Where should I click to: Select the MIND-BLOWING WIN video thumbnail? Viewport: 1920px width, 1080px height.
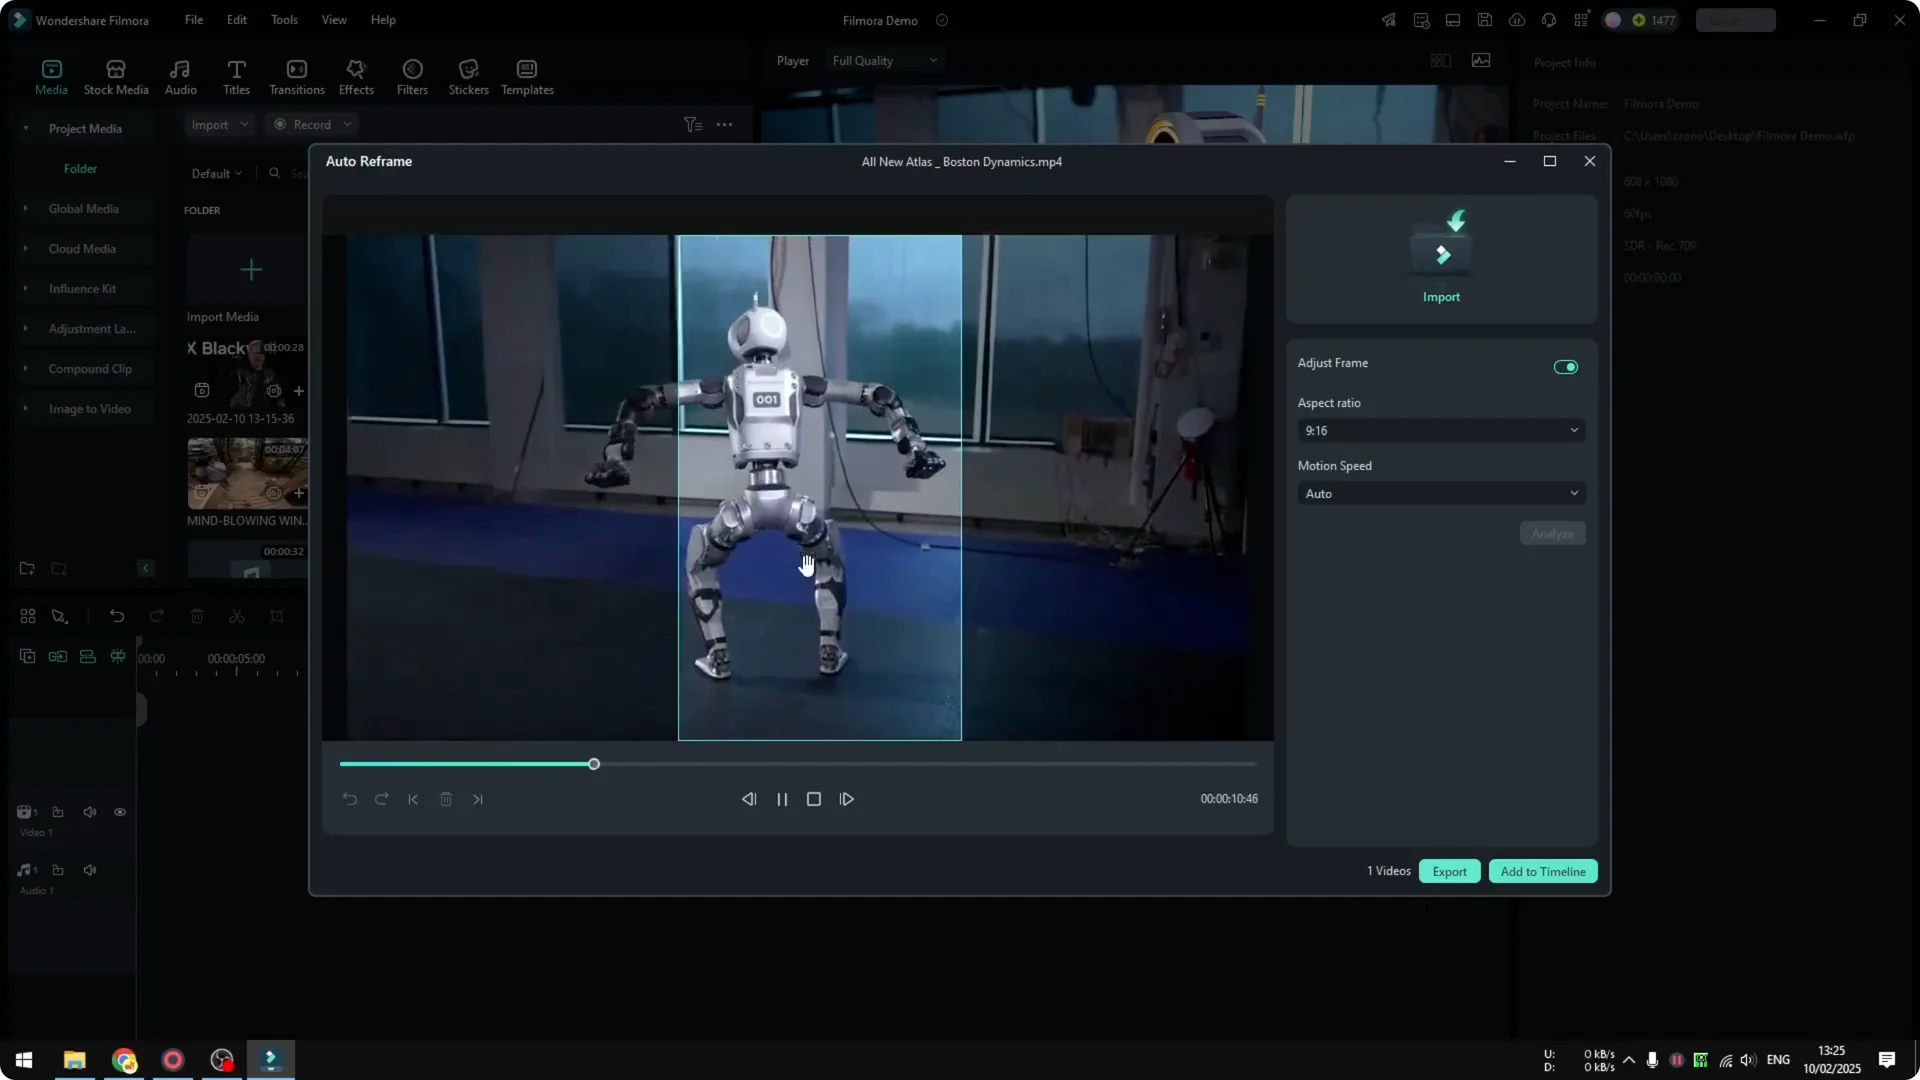[247, 473]
